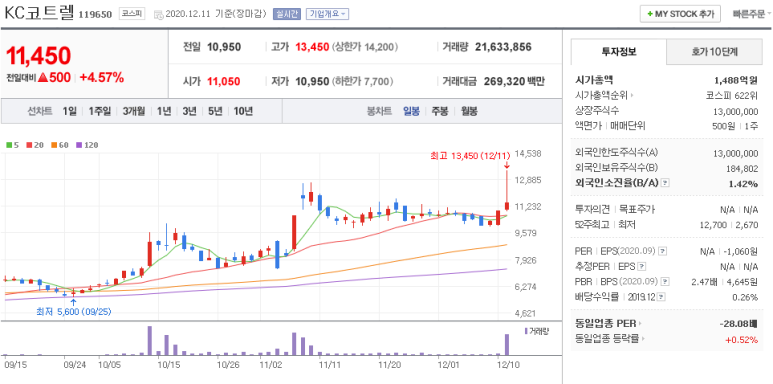Click the 거래대금 value 269,320 백만
The image size is (773, 384).
click(x=514, y=81)
